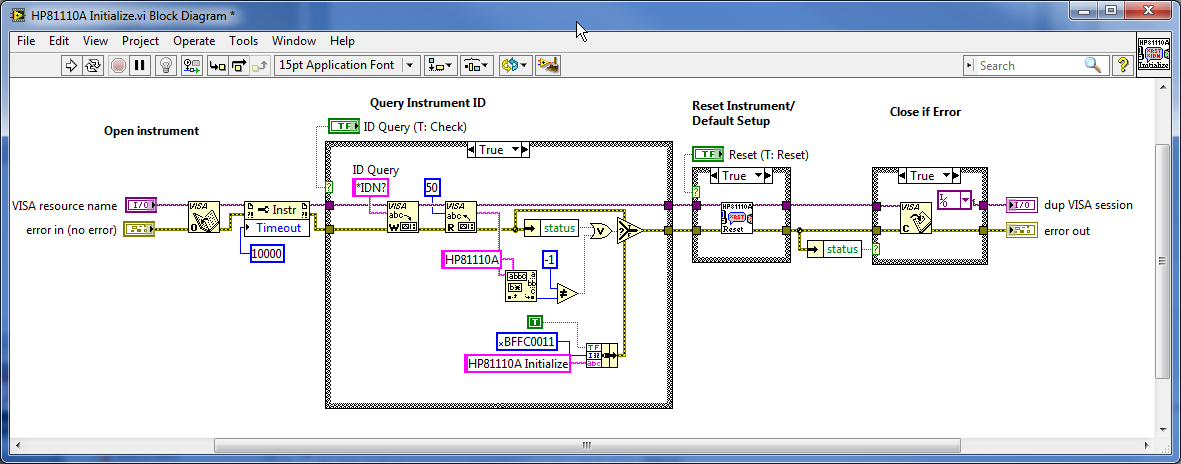Click next-case arrow on Reset case structure
The height and width of the screenshot is (464, 1181).
[x=768, y=176]
